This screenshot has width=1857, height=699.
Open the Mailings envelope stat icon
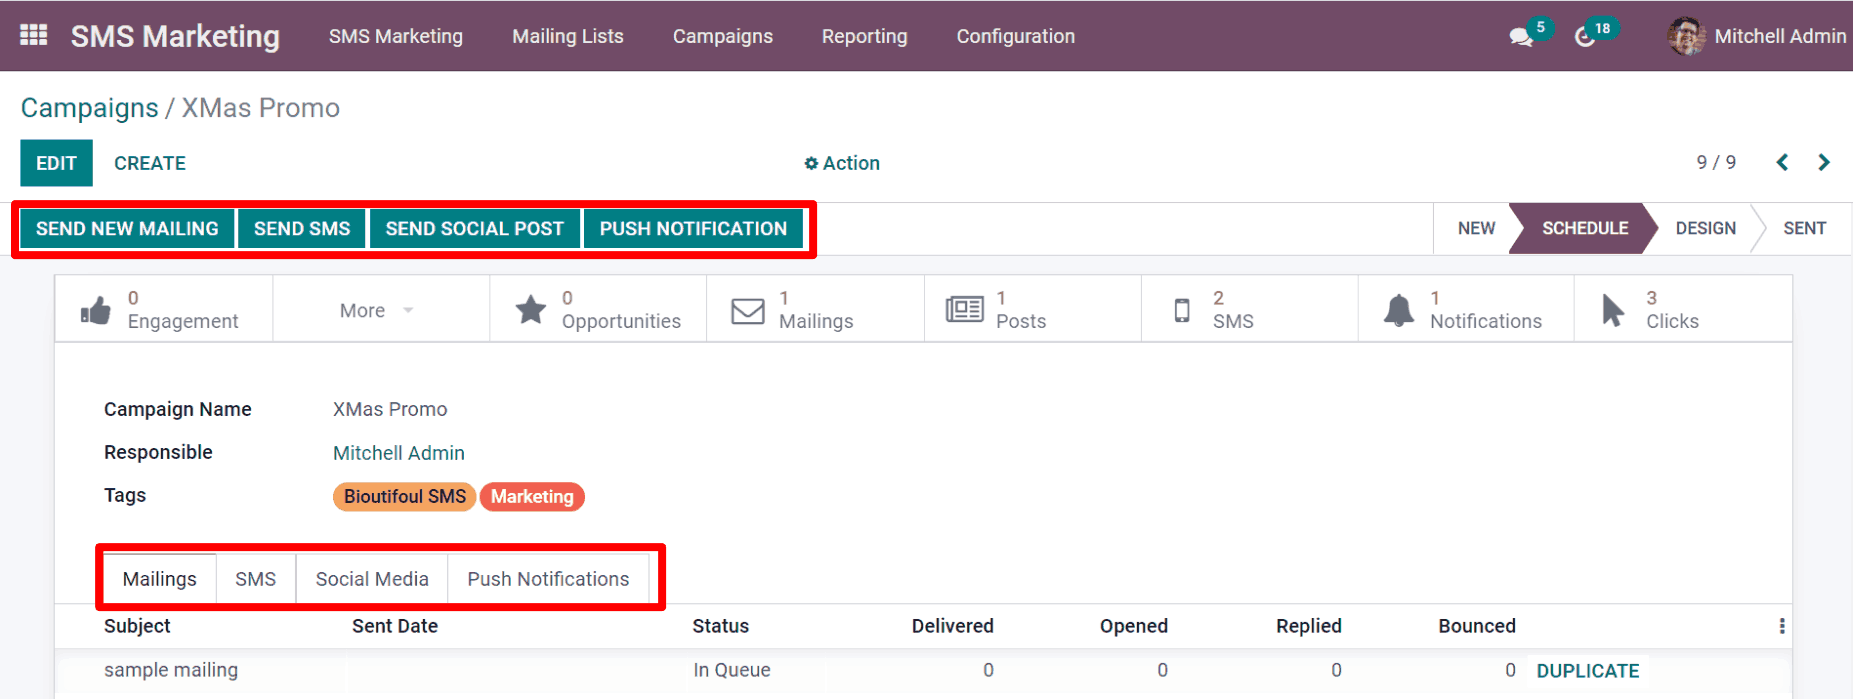pos(748,310)
